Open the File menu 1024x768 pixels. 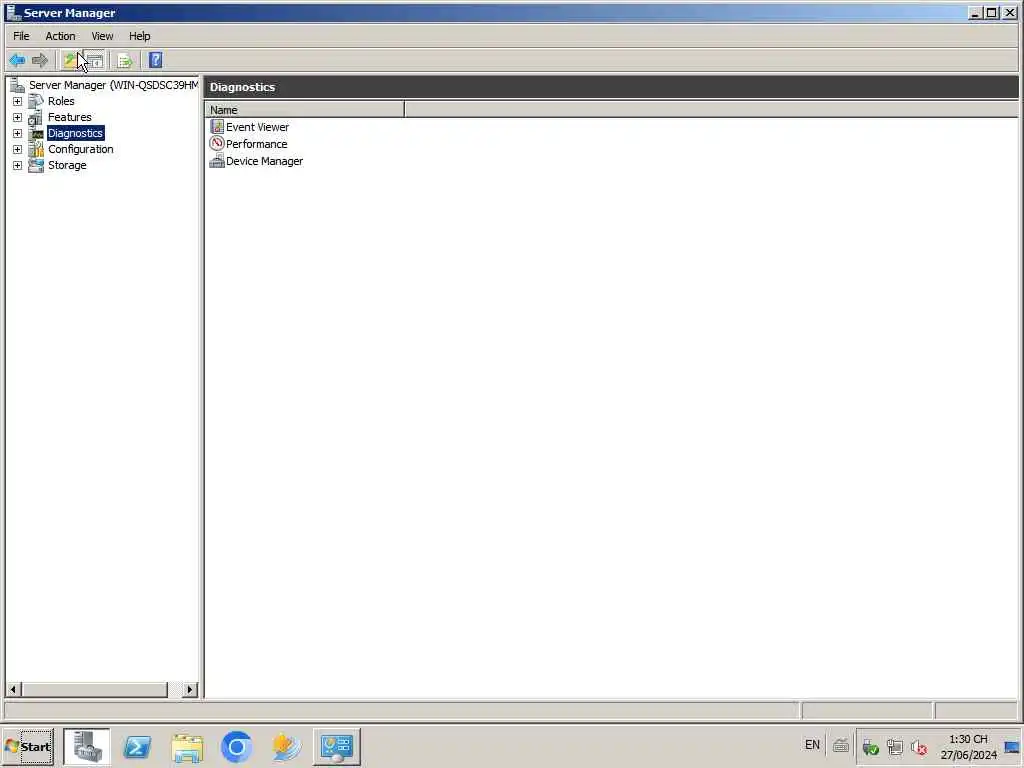pyautogui.click(x=21, y=36)
